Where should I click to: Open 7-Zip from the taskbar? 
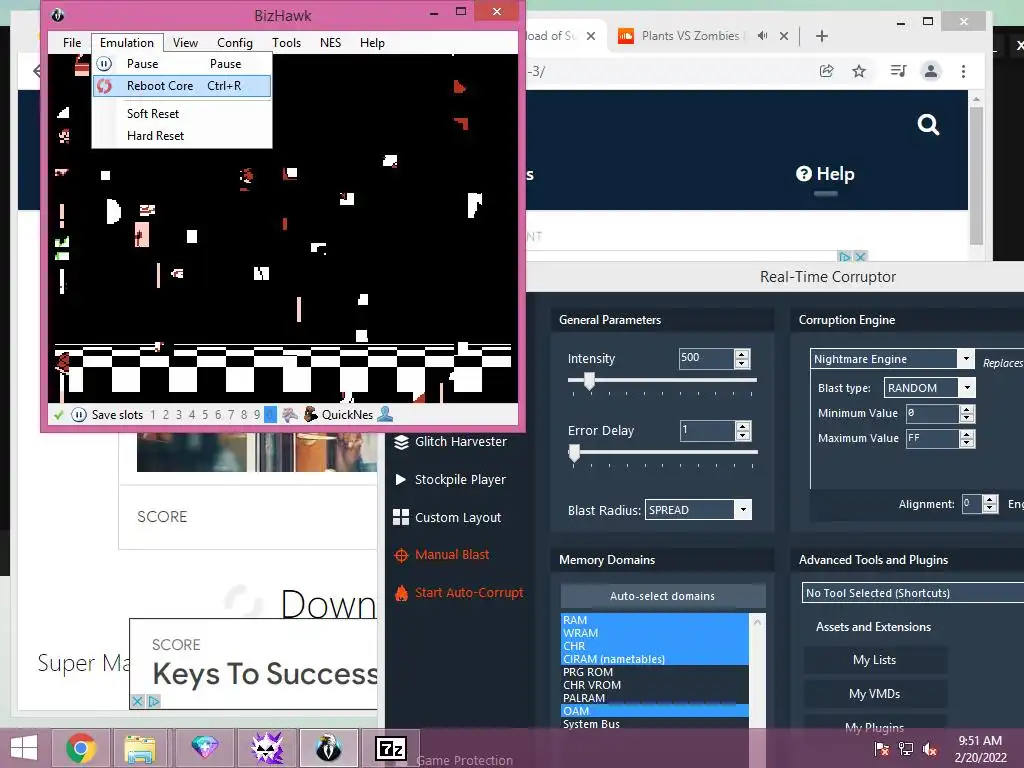(391, 748)
